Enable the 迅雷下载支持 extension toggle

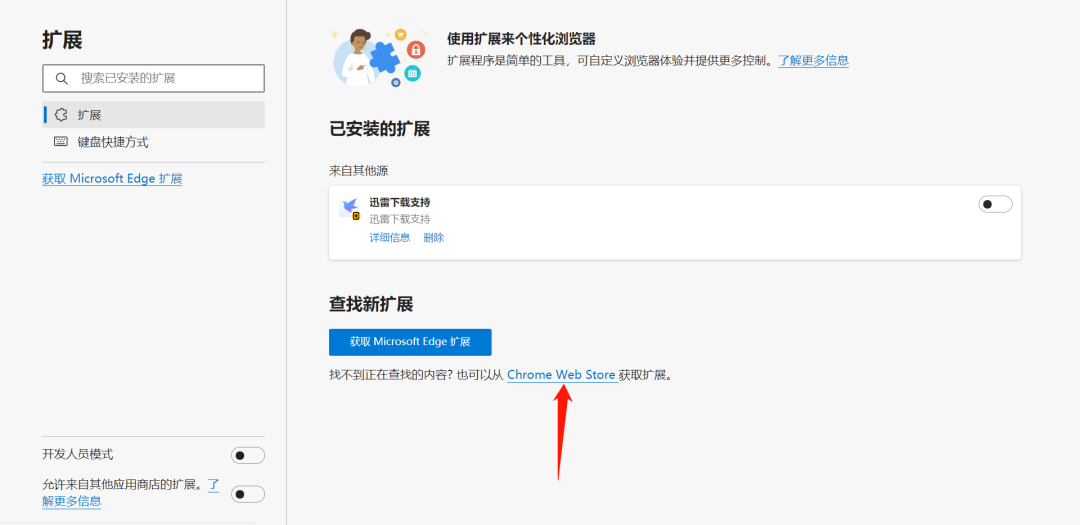point(995,204)
